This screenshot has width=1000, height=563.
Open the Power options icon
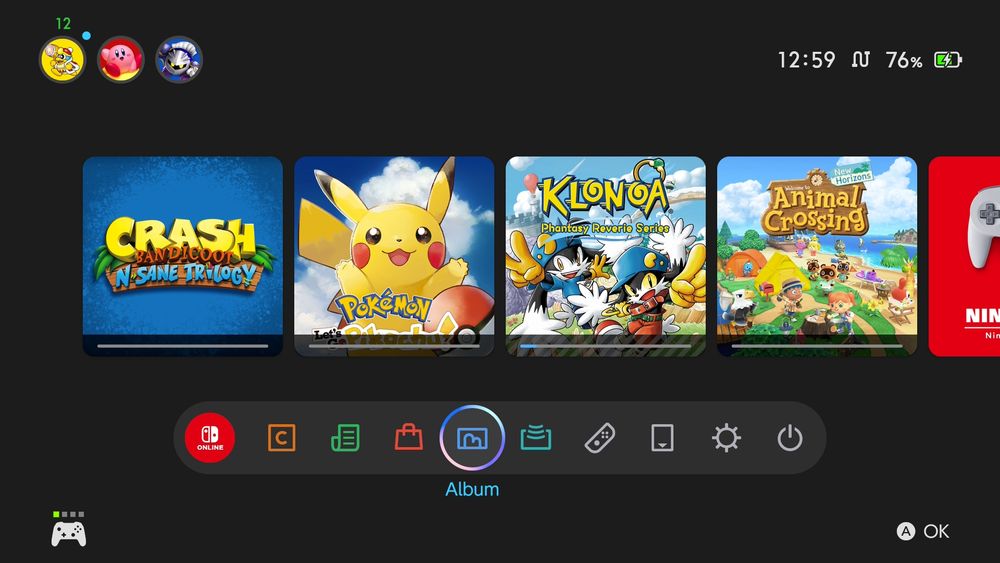coord(790,438)
